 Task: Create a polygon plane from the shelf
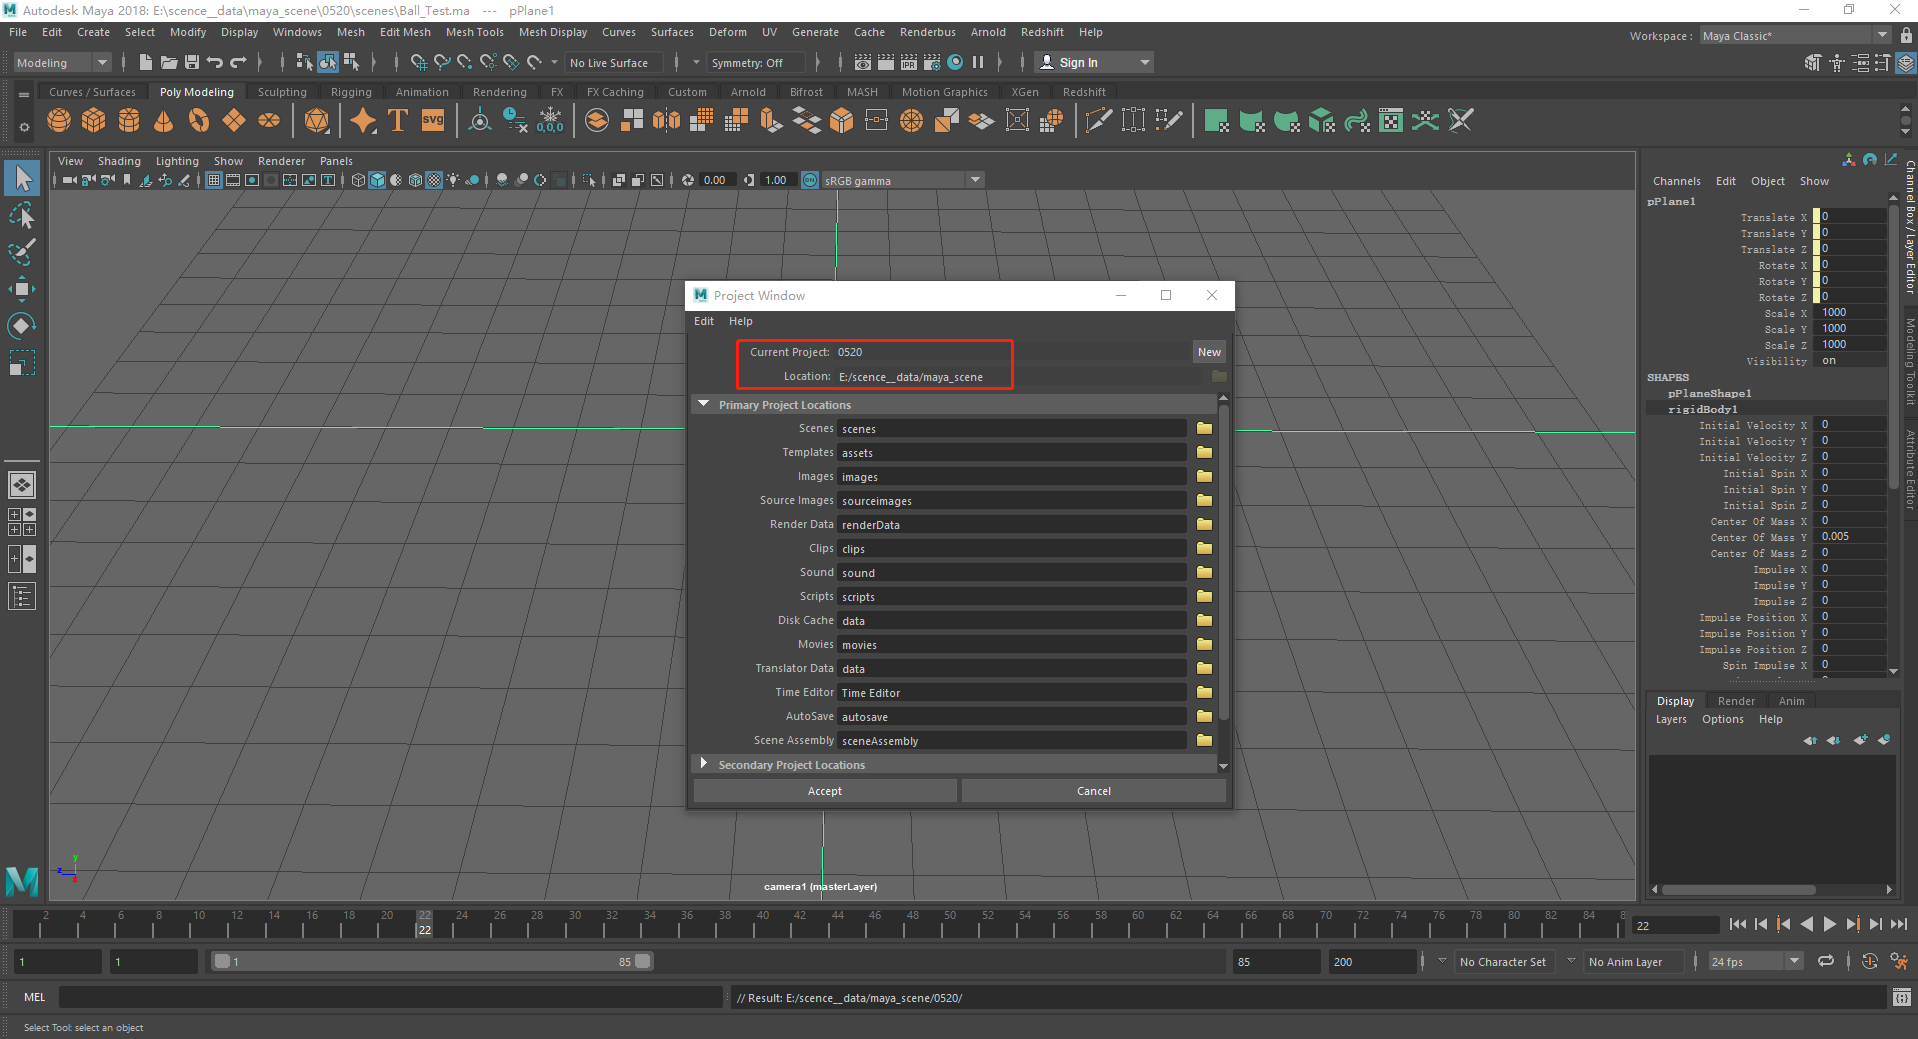point(234,121)
